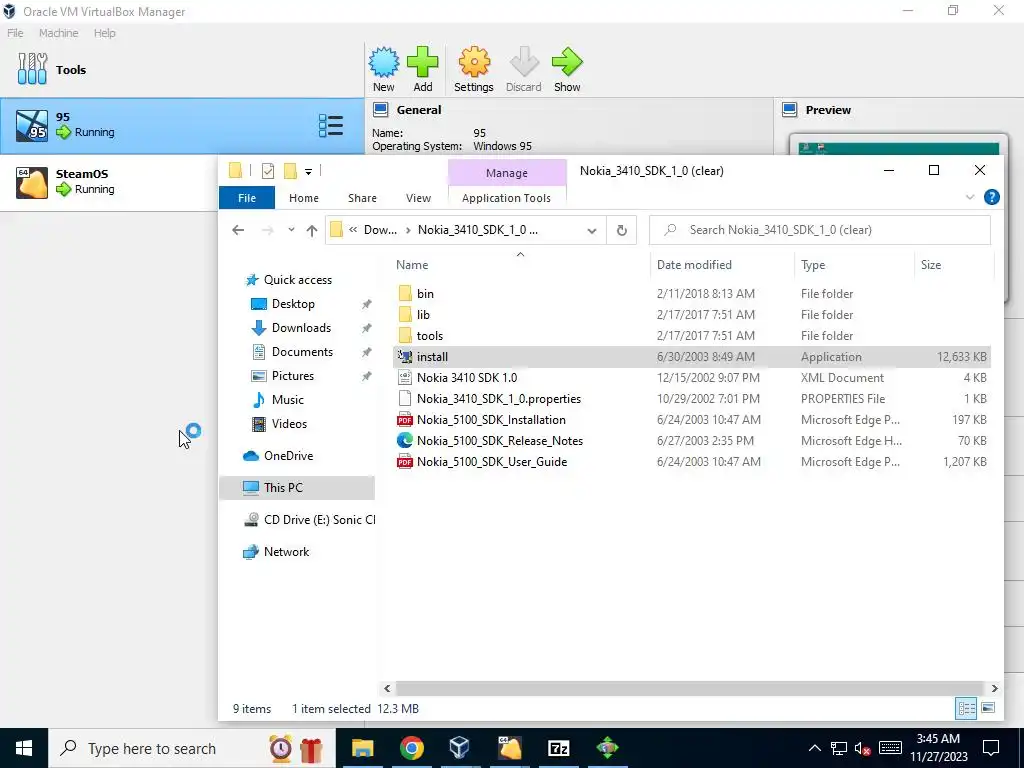Click the blue Help question icon
This screenshot has width=1024, height=768.
tap(991, 197)
